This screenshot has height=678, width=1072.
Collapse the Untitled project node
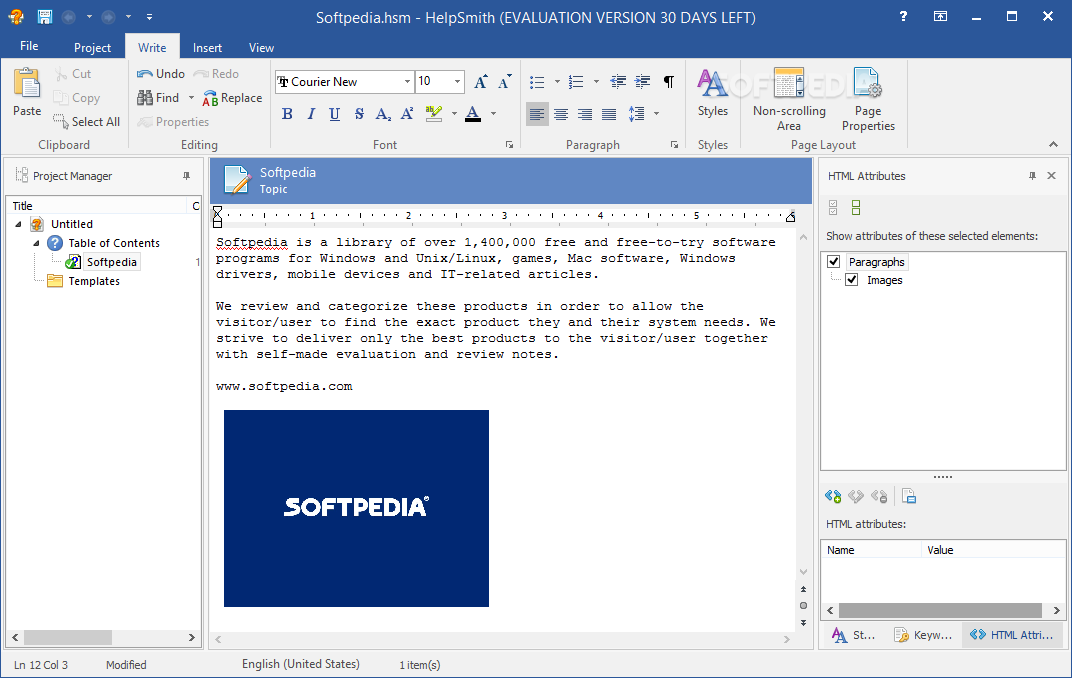(18, 224)
